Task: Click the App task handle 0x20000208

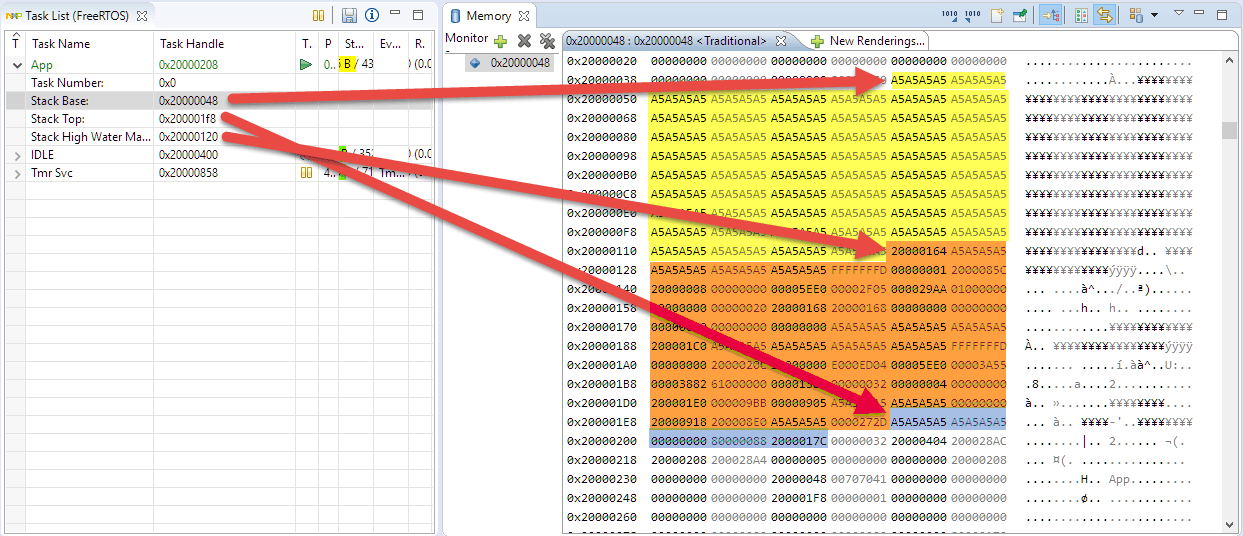Action: click(188, 65)
